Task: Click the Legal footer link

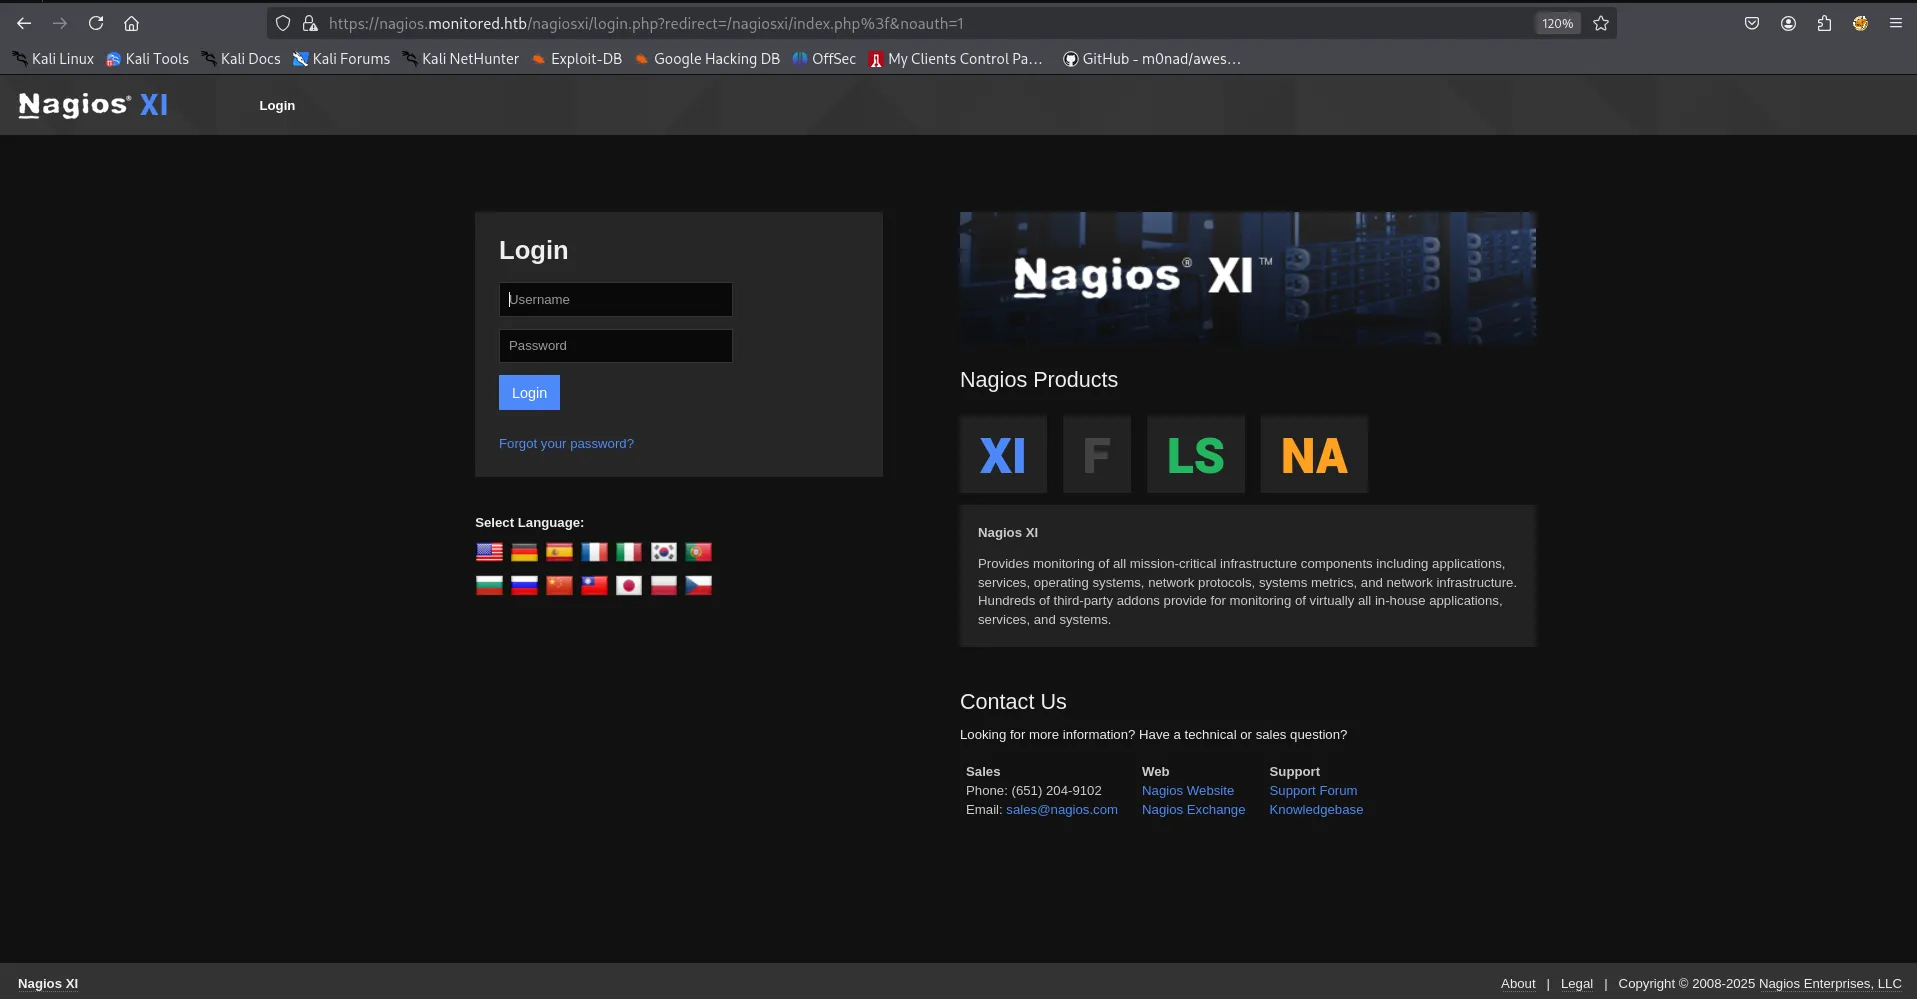Action: [x=1577, y=984]
